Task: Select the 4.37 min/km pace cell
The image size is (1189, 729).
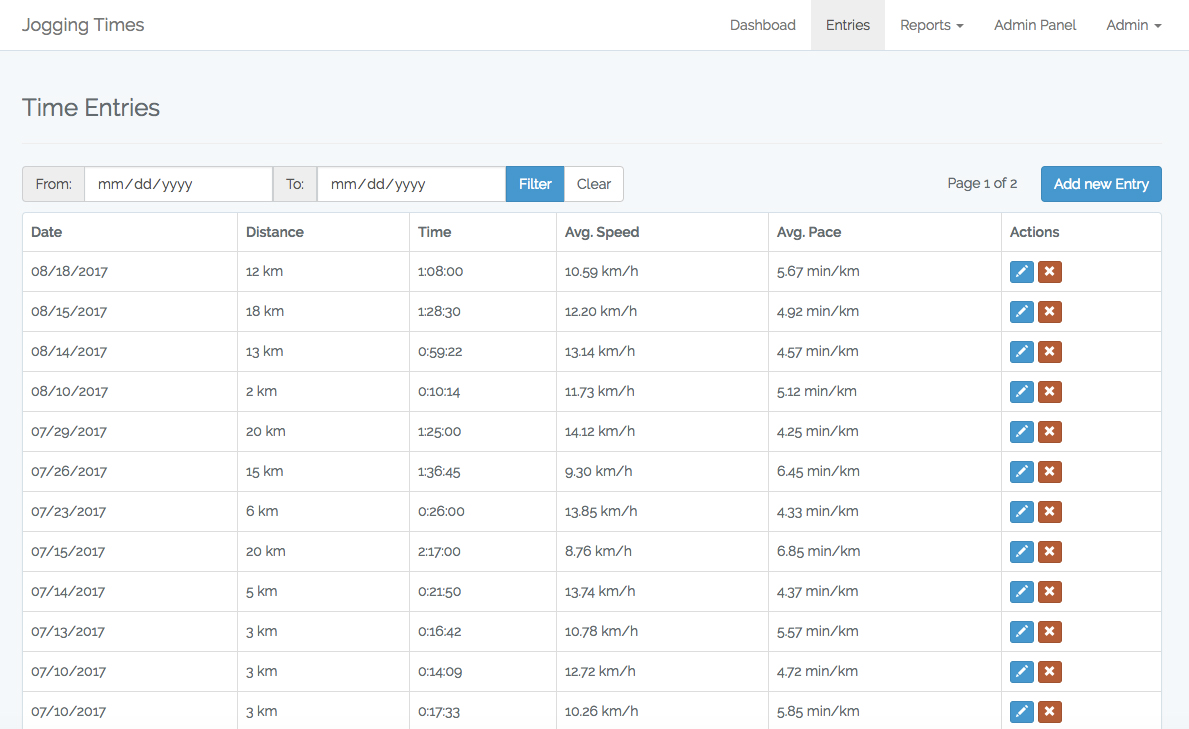Action: (x=885, y=592)
